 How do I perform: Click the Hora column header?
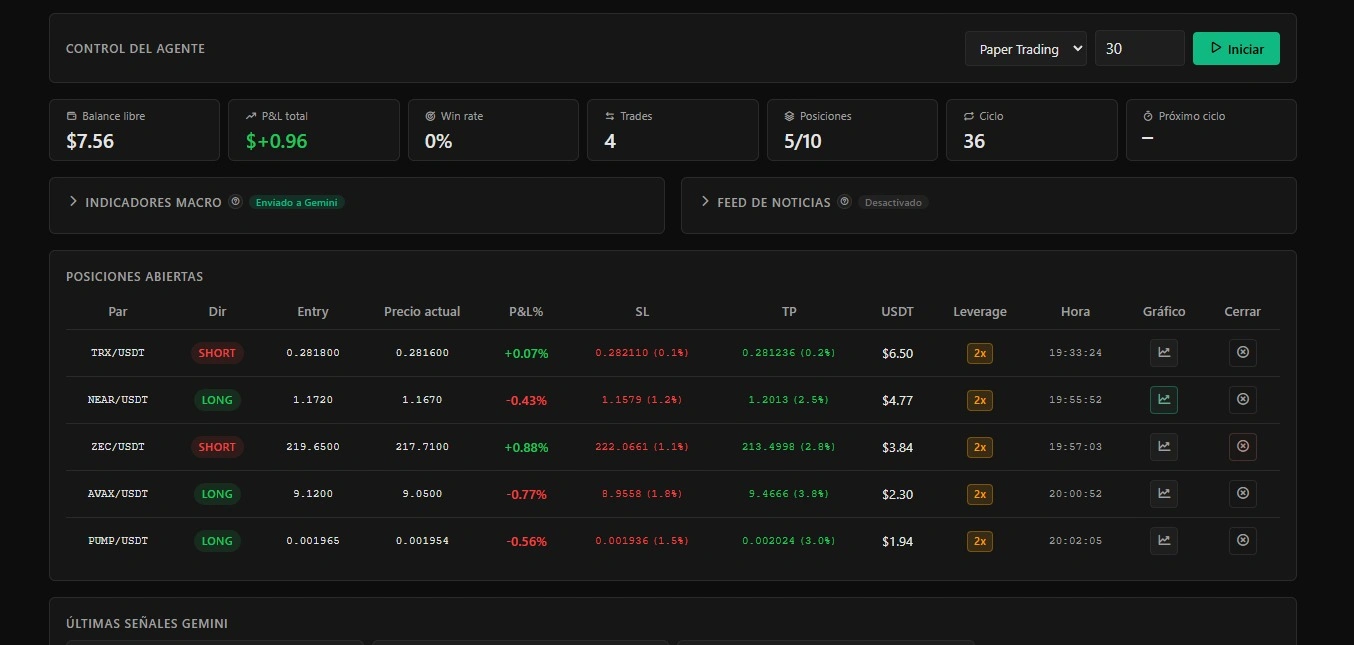1076,312
